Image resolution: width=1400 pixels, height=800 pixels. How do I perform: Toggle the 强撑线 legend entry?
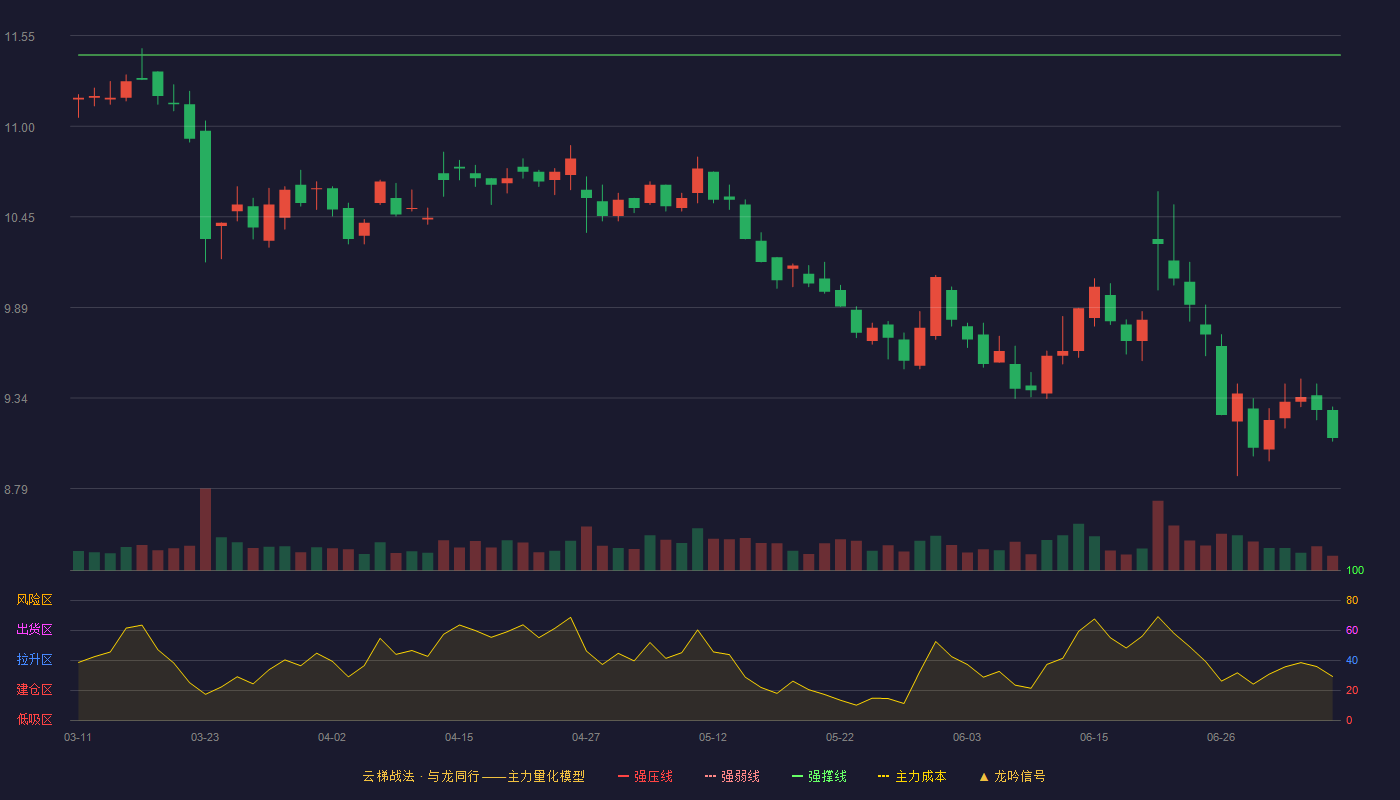819,776
